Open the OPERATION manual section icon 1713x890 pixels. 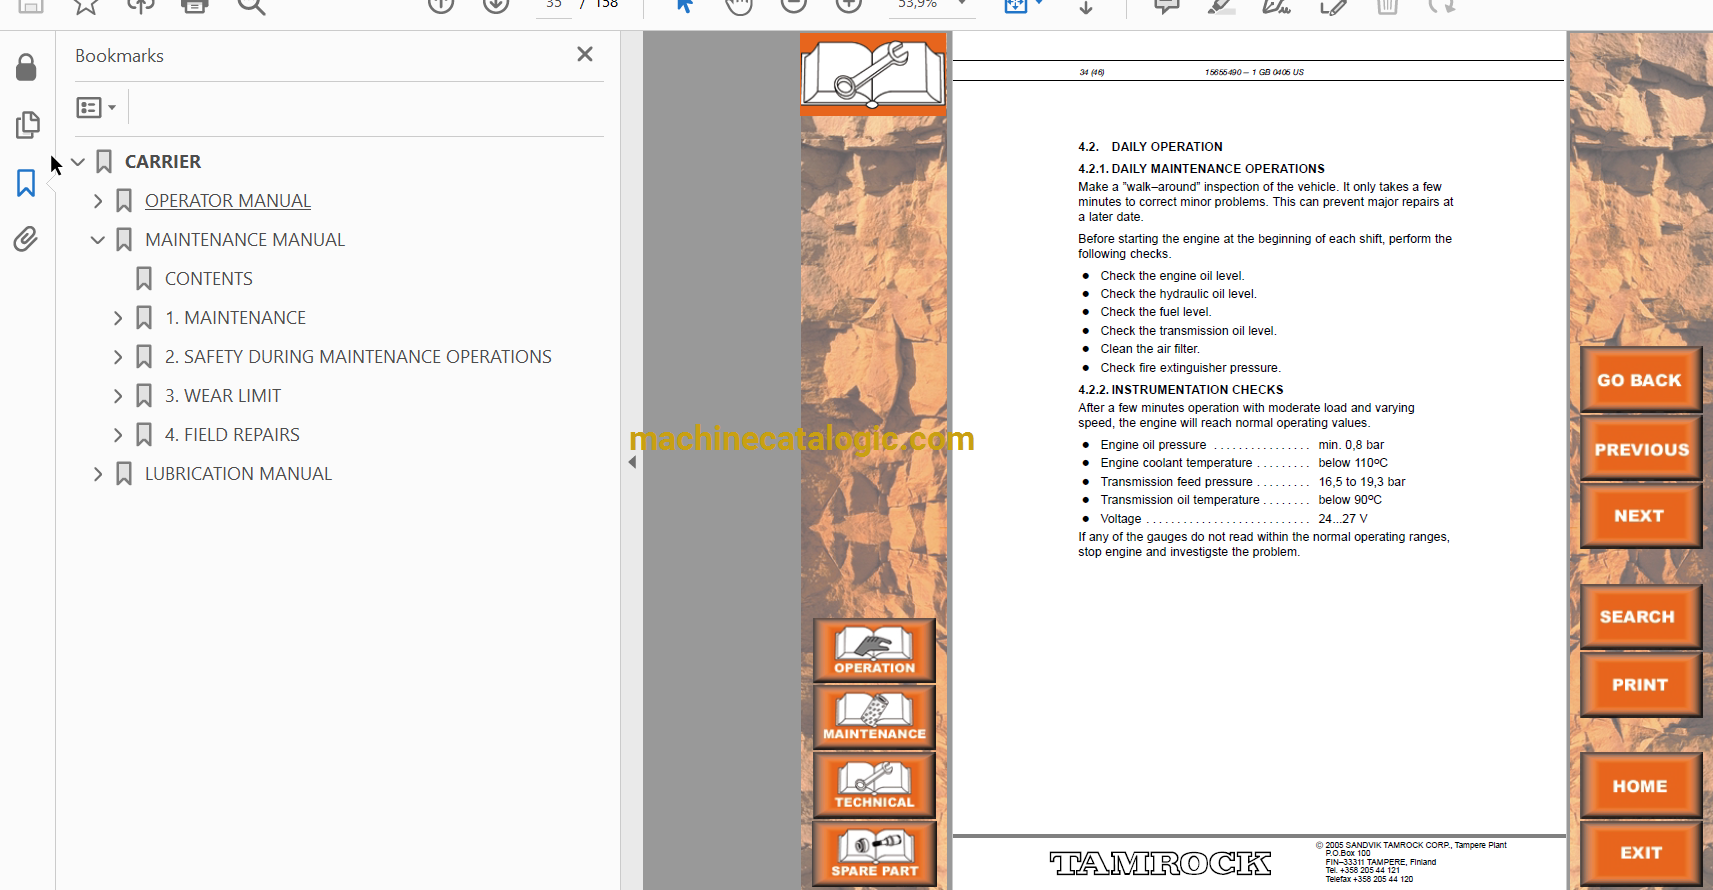(x=874, y=650)
